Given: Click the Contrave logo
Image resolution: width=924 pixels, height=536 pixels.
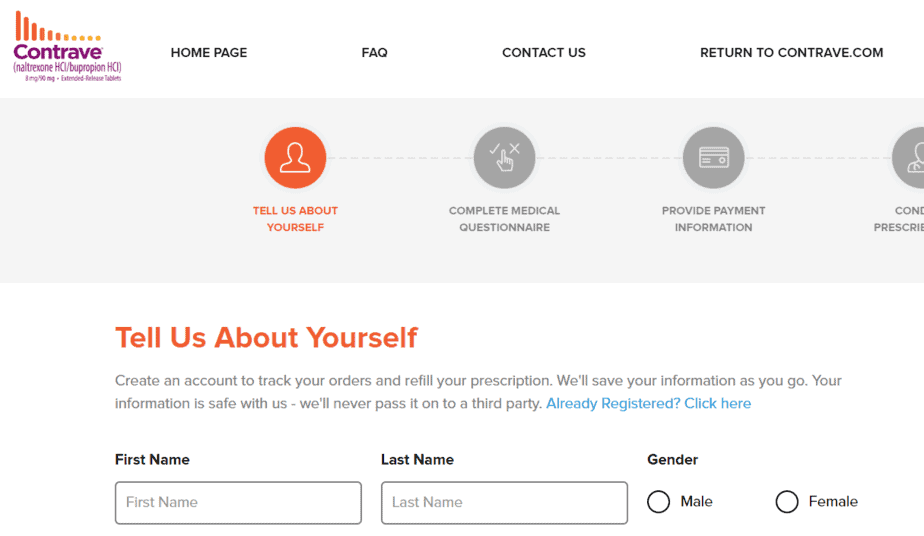Looking at the screenshot, I should [x=68, y=48].
